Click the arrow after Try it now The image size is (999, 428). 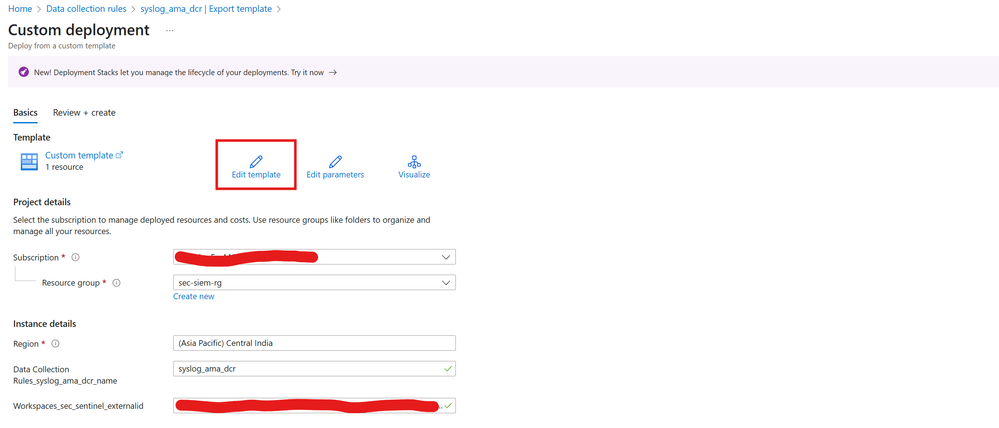point(333,73)
